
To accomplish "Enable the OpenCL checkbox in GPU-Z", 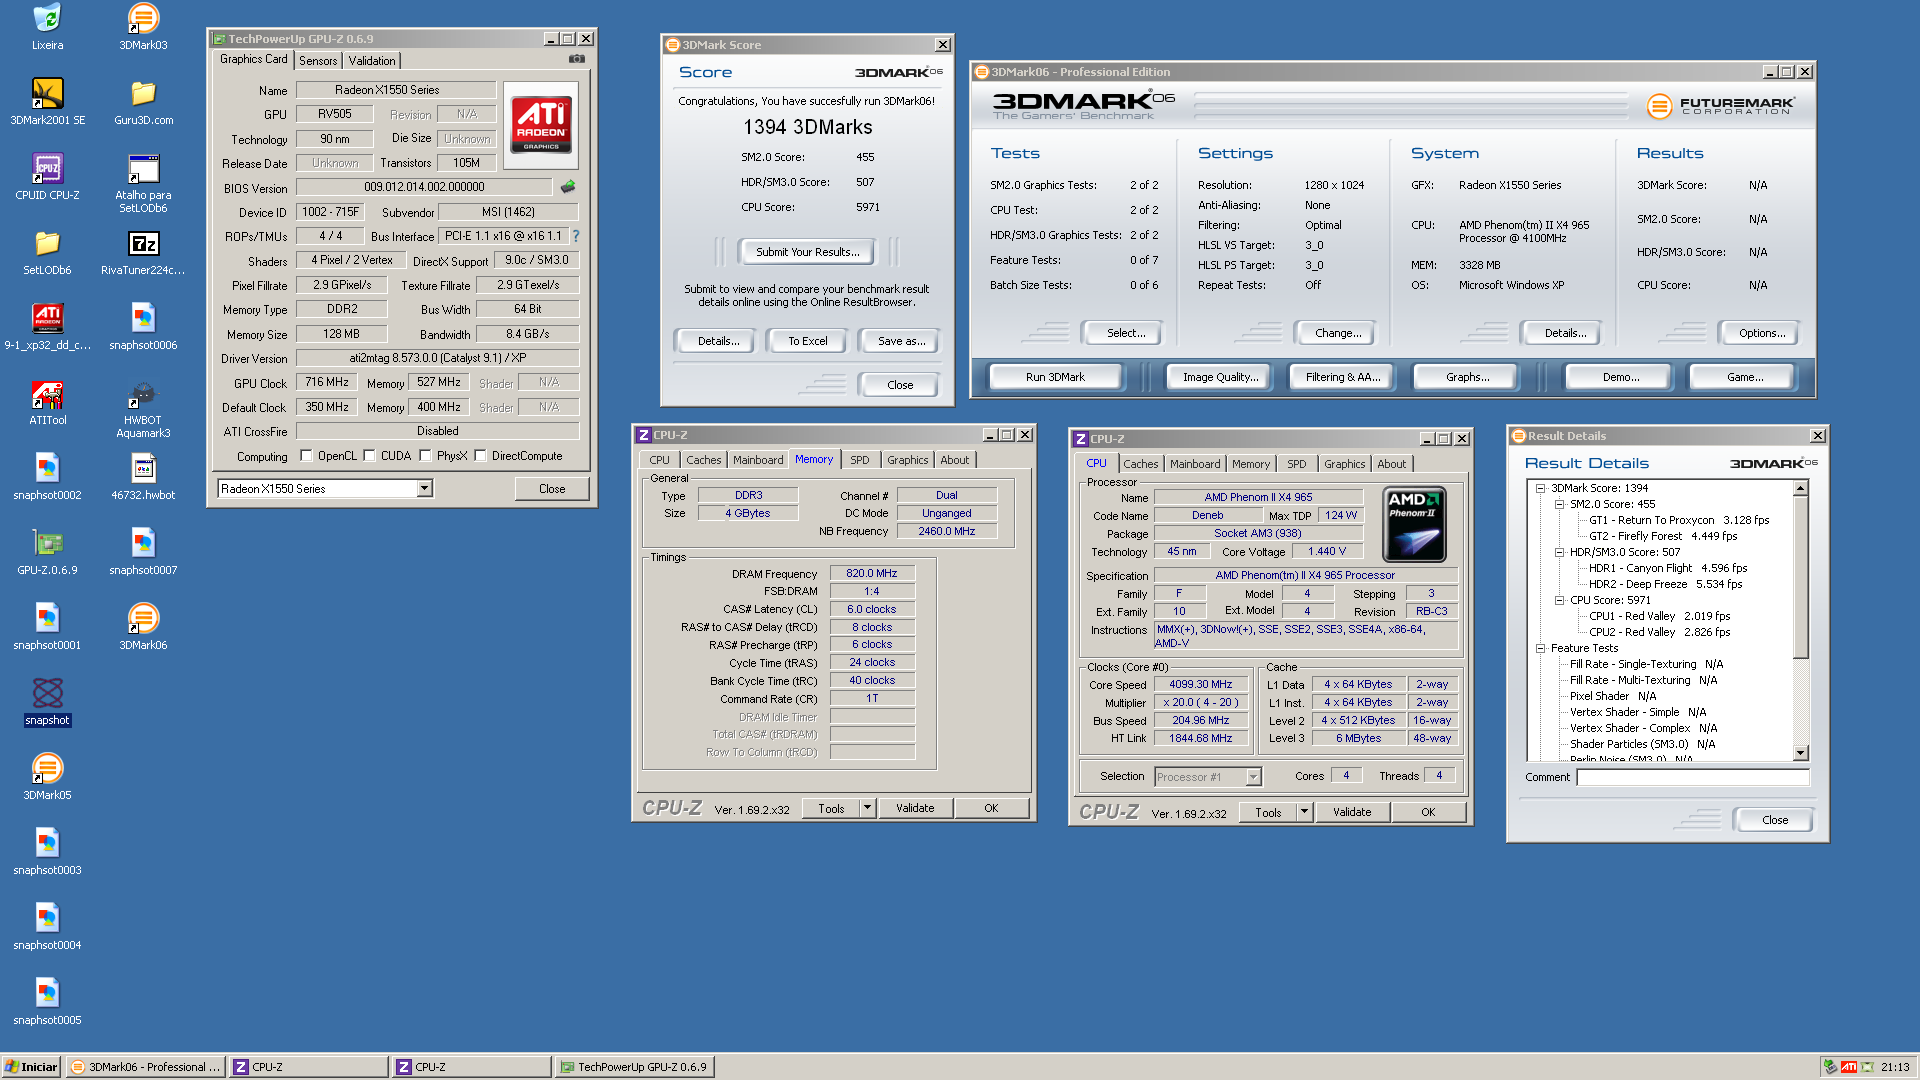I will [x=306, y=456].
